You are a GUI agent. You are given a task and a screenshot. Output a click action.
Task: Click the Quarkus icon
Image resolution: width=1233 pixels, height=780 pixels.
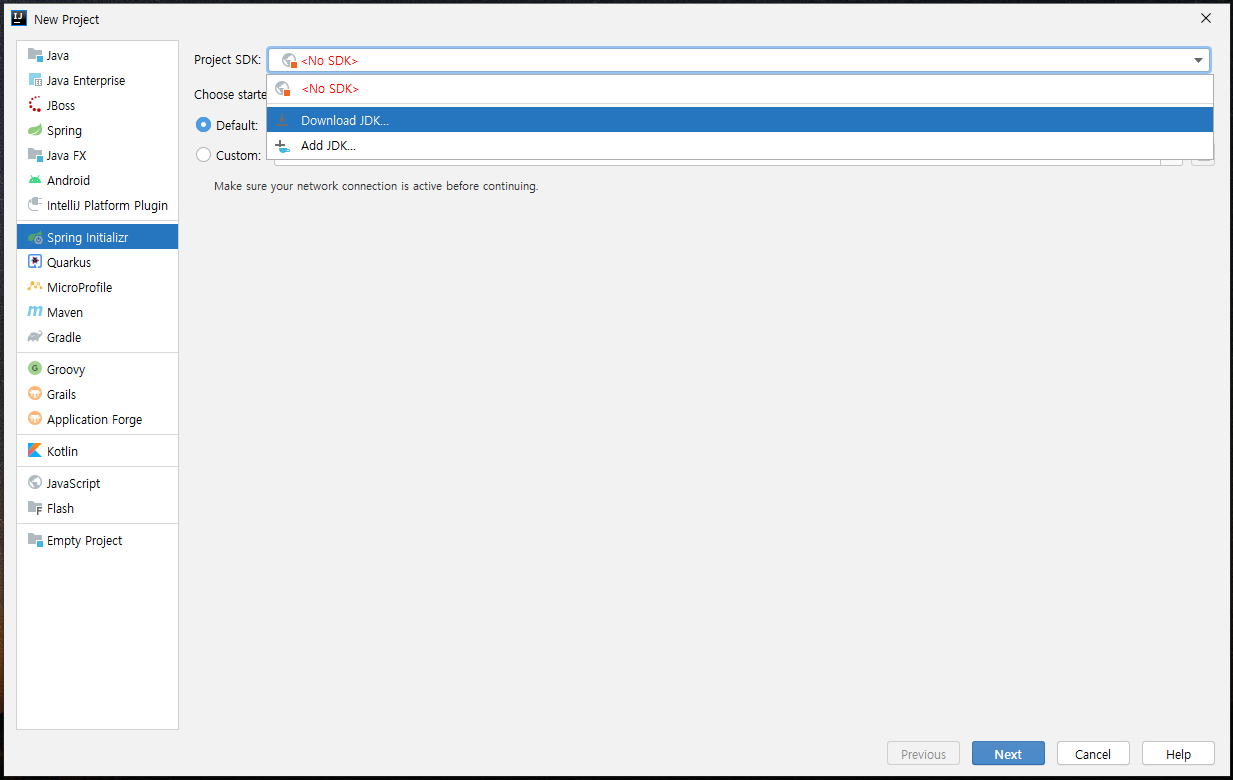(x=35, y=262)
